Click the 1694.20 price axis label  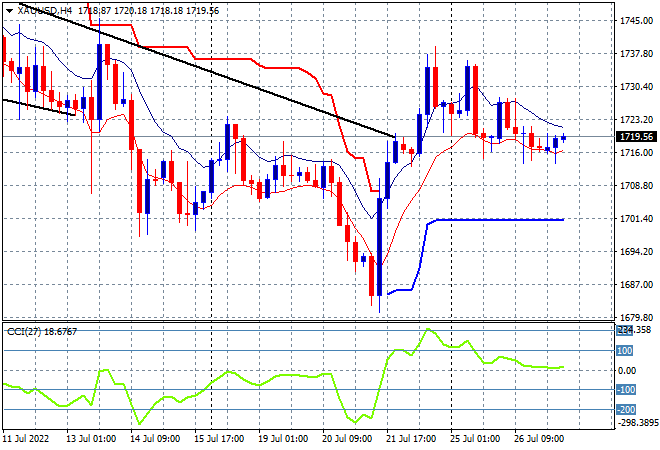(x=636, y=251)
